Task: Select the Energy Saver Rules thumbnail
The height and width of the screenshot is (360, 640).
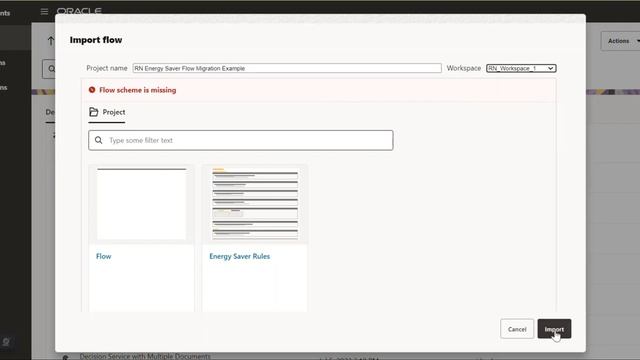Action: tap(255, 204)
